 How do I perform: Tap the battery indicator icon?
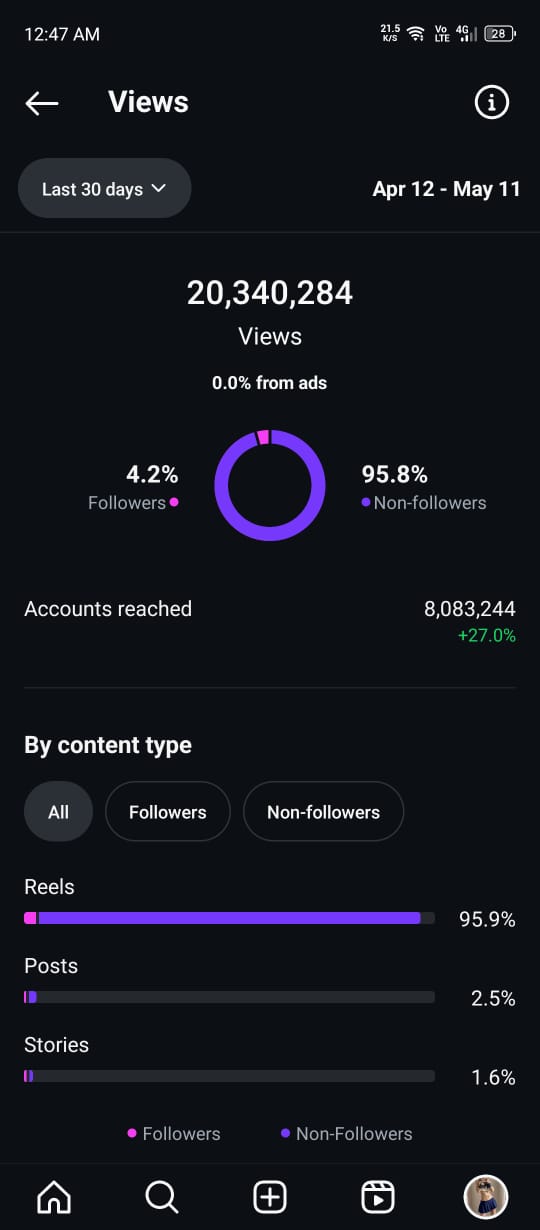point(499,33)
